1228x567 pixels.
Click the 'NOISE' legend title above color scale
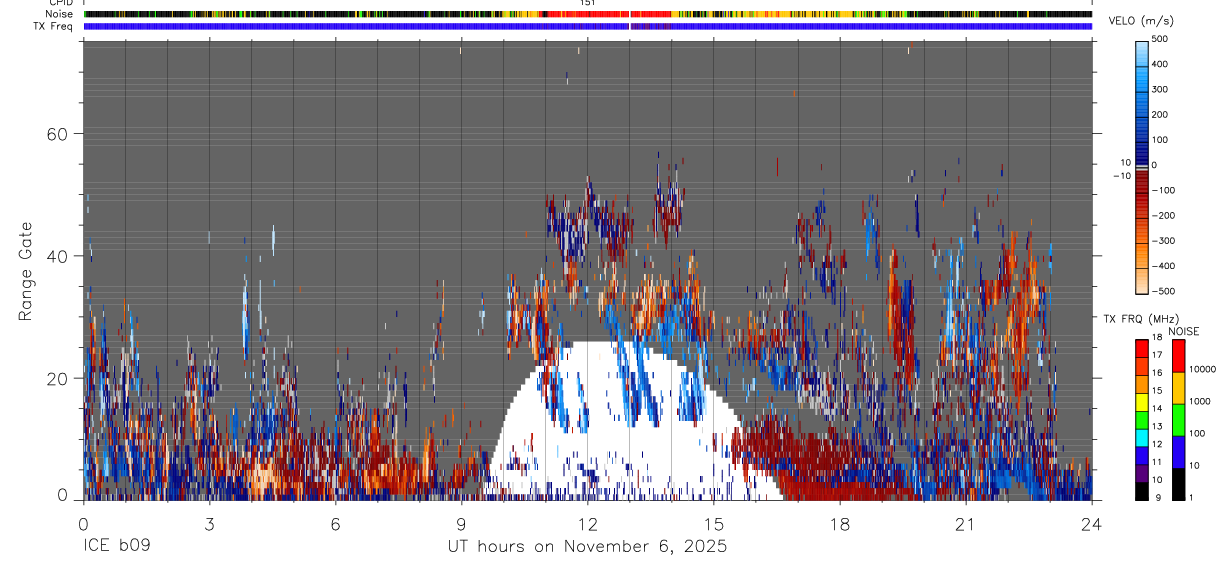coord(1183,331)
